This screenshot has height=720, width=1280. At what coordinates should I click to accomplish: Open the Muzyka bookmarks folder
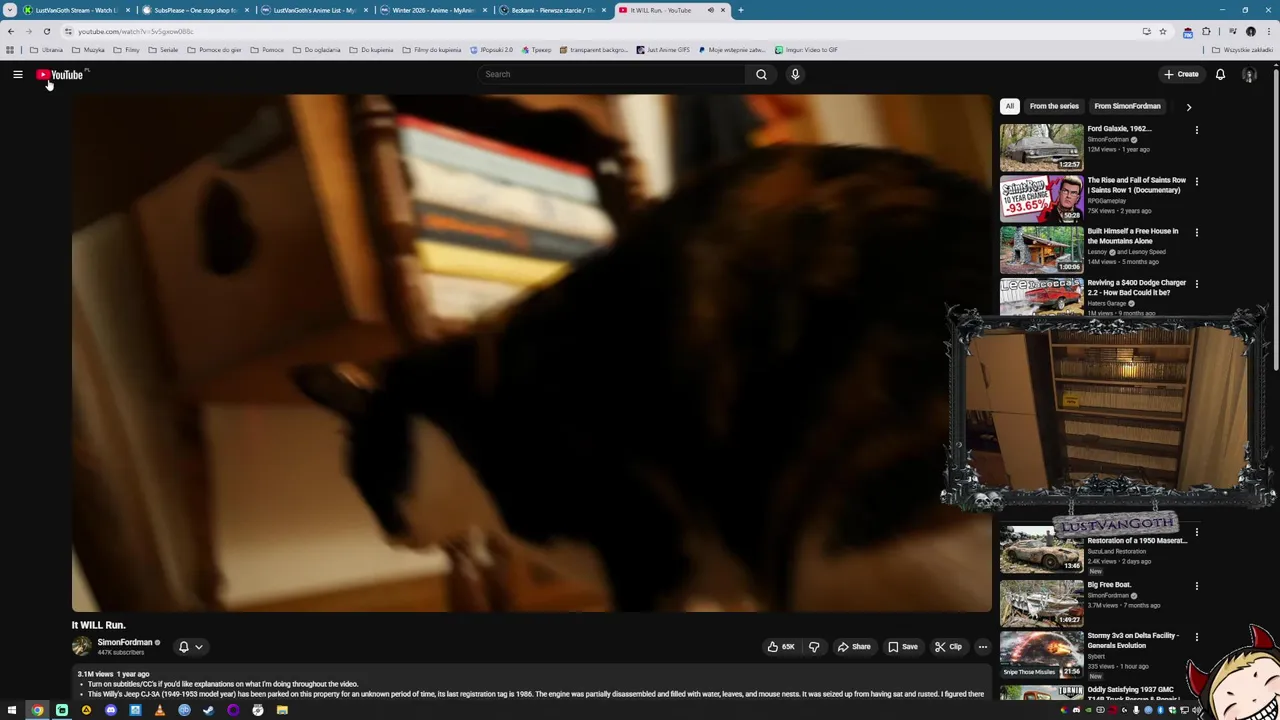point(88,50)
